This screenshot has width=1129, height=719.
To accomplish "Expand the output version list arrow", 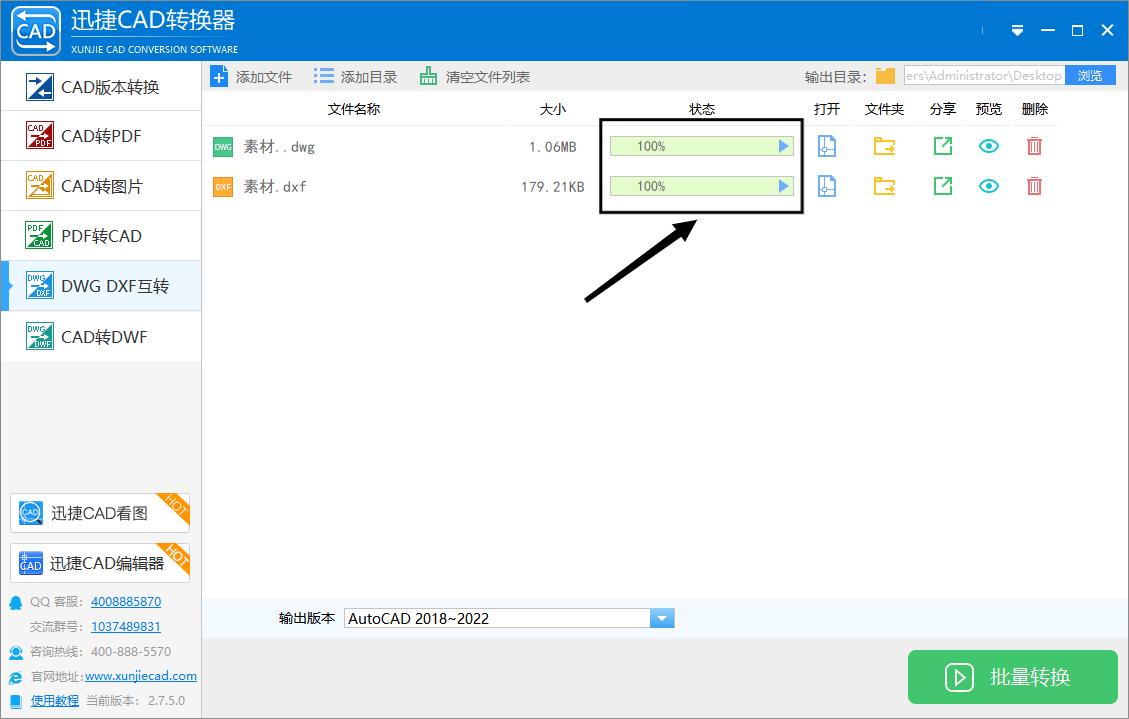I will (x=661, y=617).
